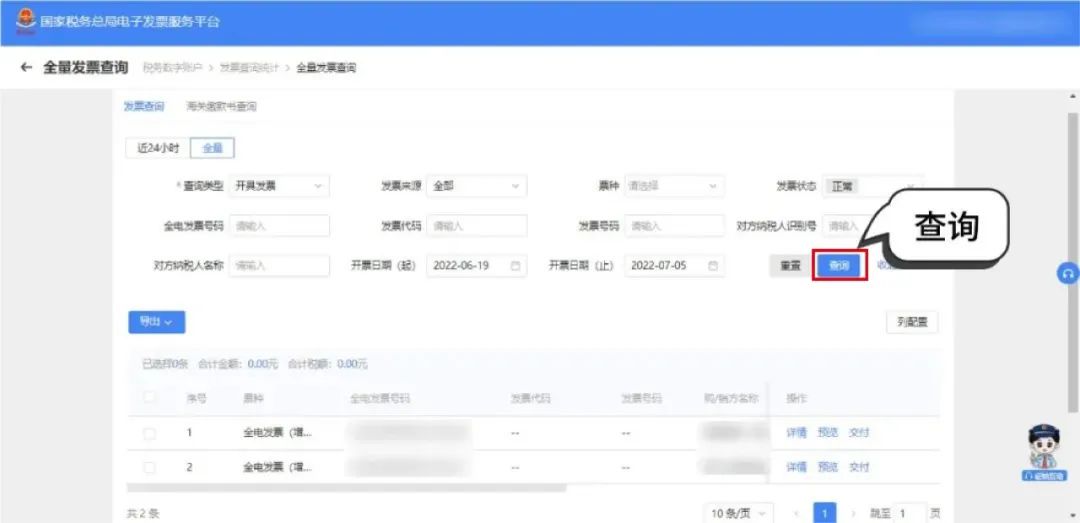
Task: Open the 发票来源 dropdown showing 全部
Action: tap(477, 186)
